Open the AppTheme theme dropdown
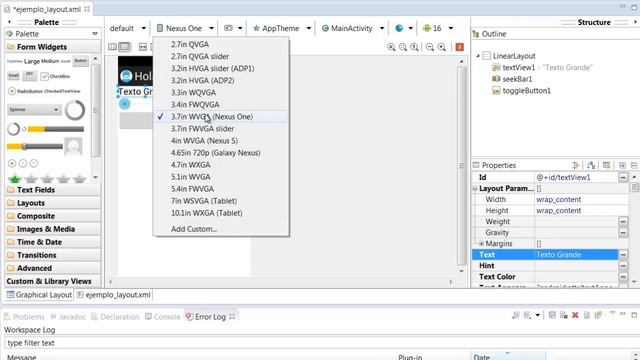The width and height of the screenshot is (640, 360). click(282, 28)
